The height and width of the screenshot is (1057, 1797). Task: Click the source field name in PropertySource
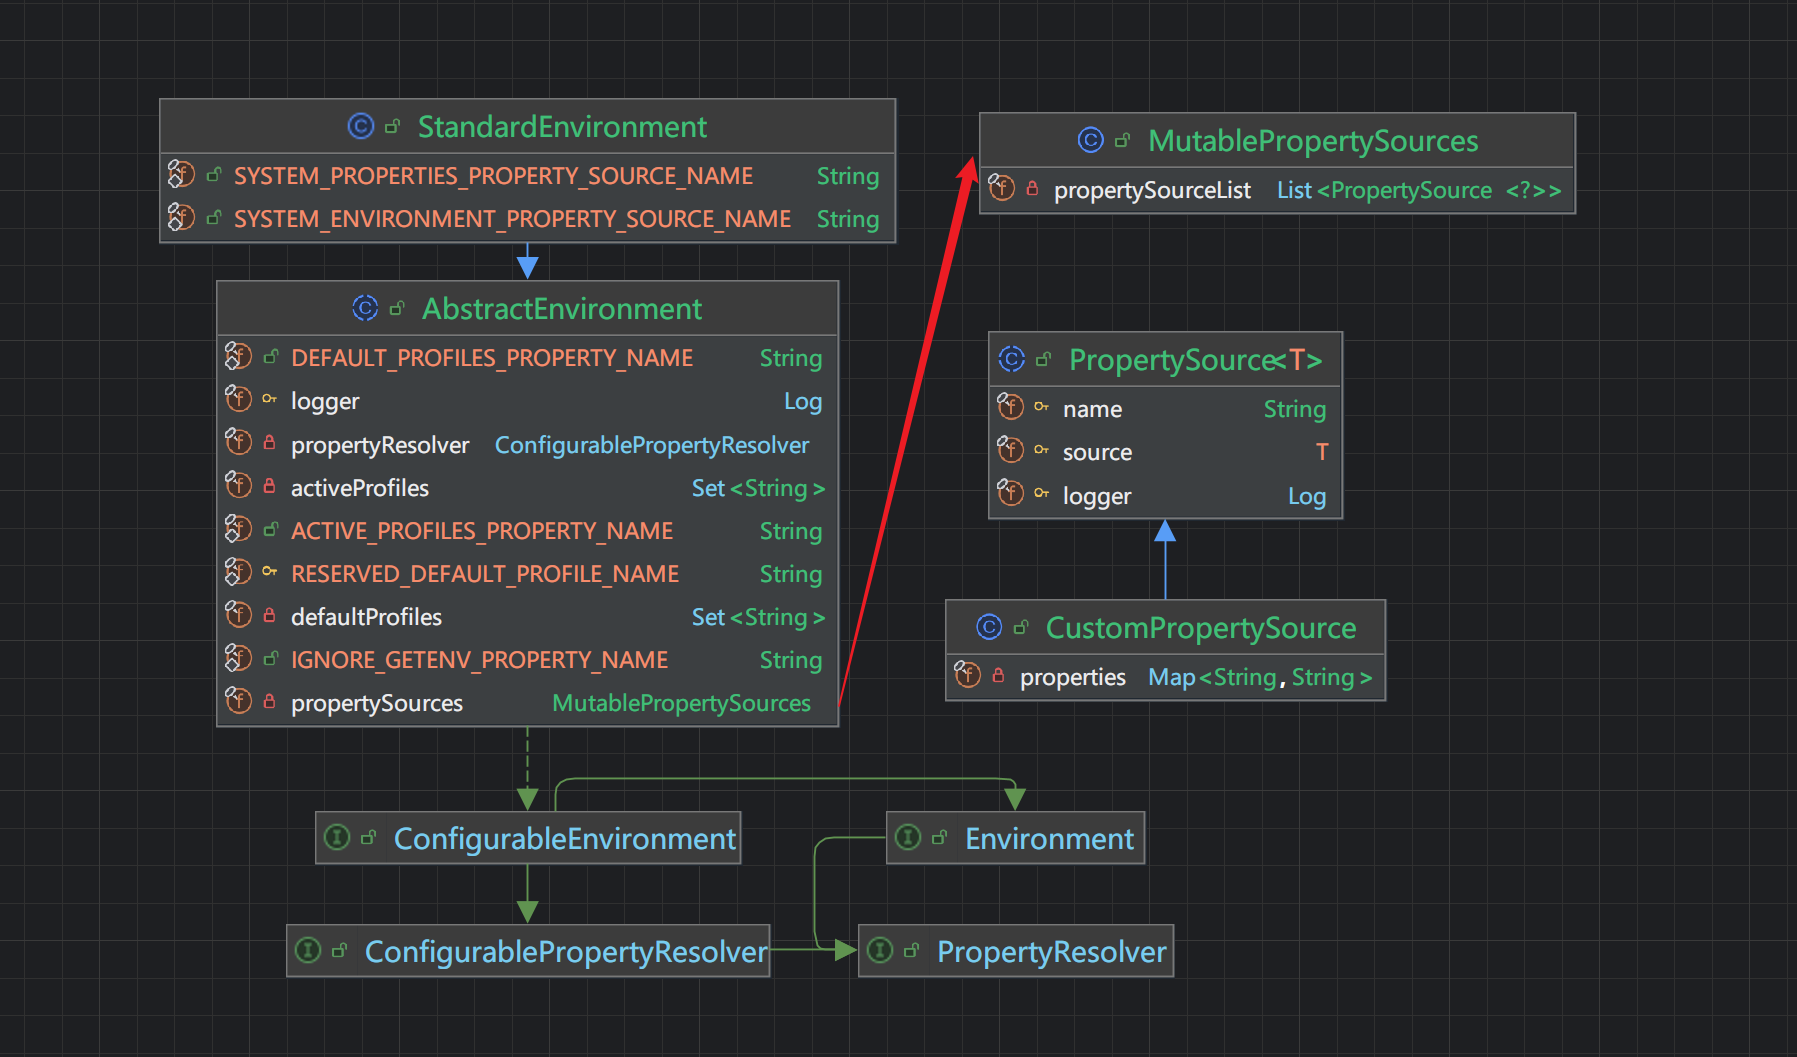pos(1097,452)
